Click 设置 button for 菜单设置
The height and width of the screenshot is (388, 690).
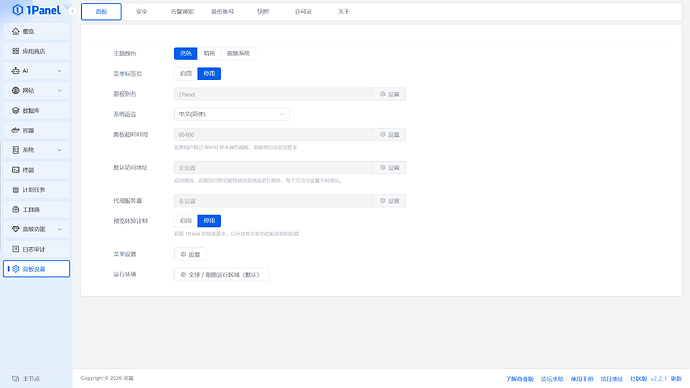[x=190, y=254]
